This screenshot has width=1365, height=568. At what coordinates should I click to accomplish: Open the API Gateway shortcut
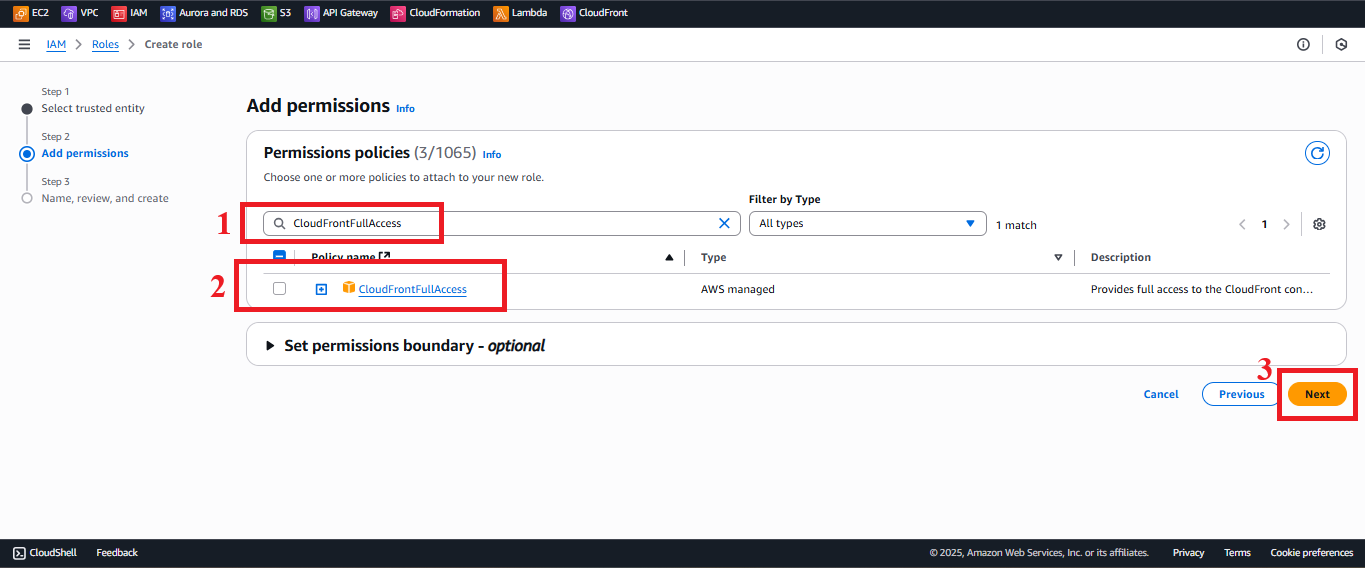[341, 13]
